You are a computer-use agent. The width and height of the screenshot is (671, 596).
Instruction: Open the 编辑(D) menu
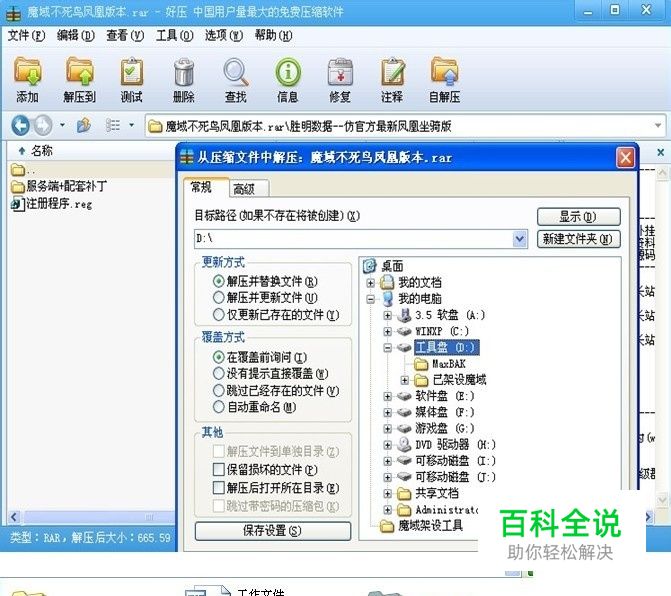(76, 35)
